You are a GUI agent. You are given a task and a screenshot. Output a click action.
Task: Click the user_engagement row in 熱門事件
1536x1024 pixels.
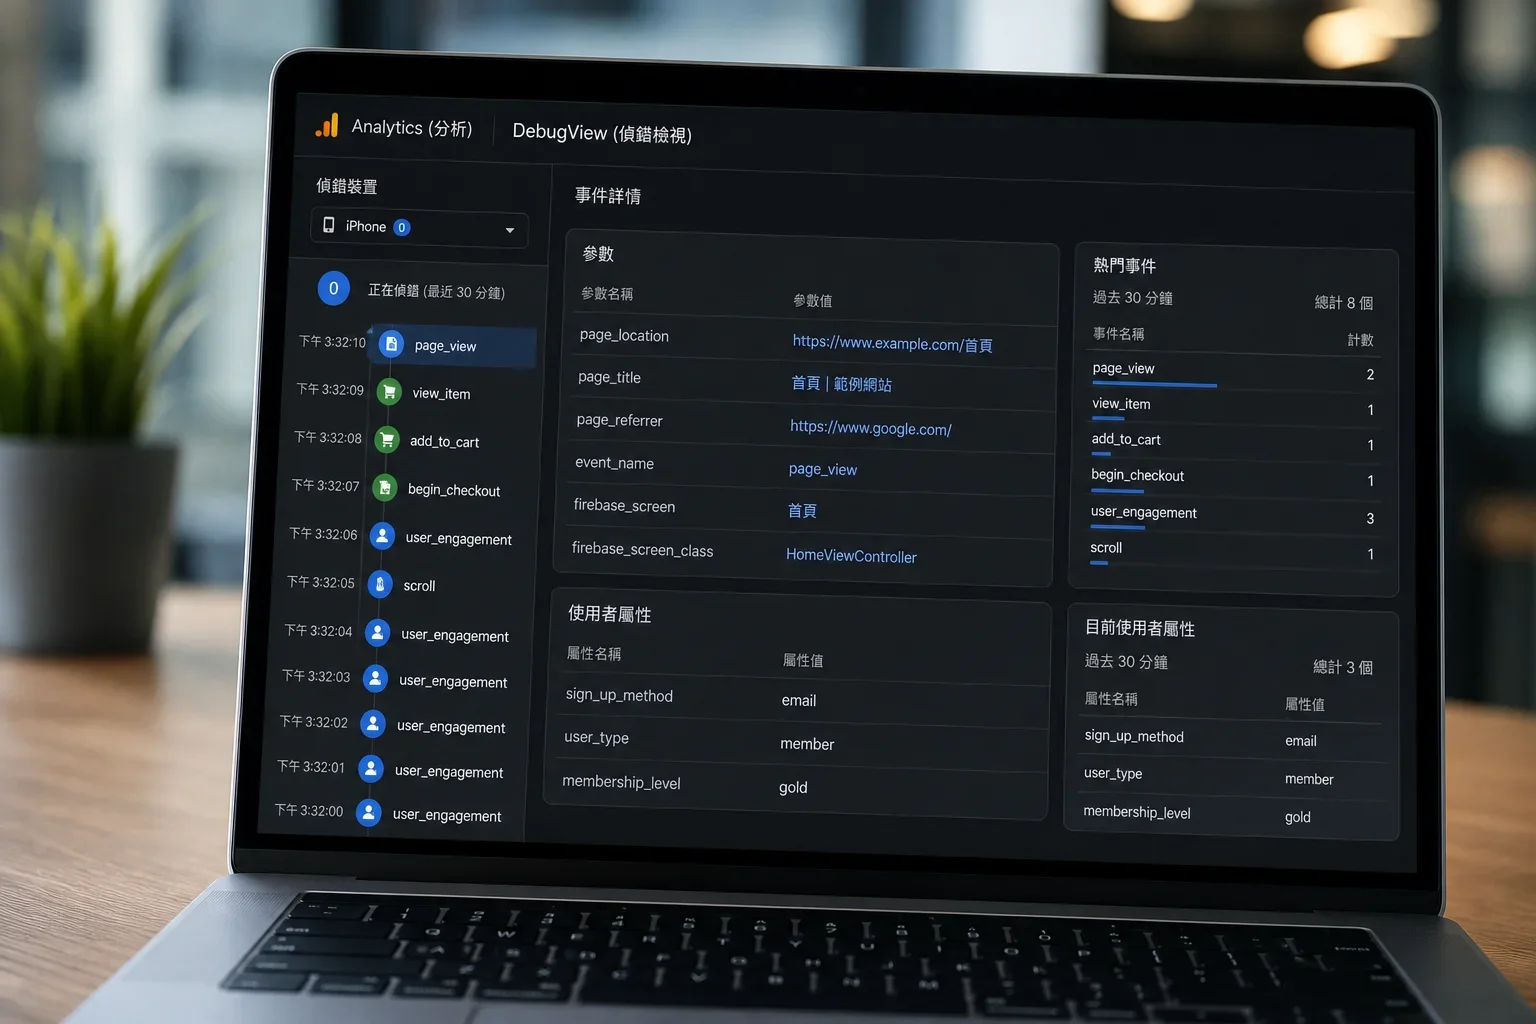(1231, 516)
